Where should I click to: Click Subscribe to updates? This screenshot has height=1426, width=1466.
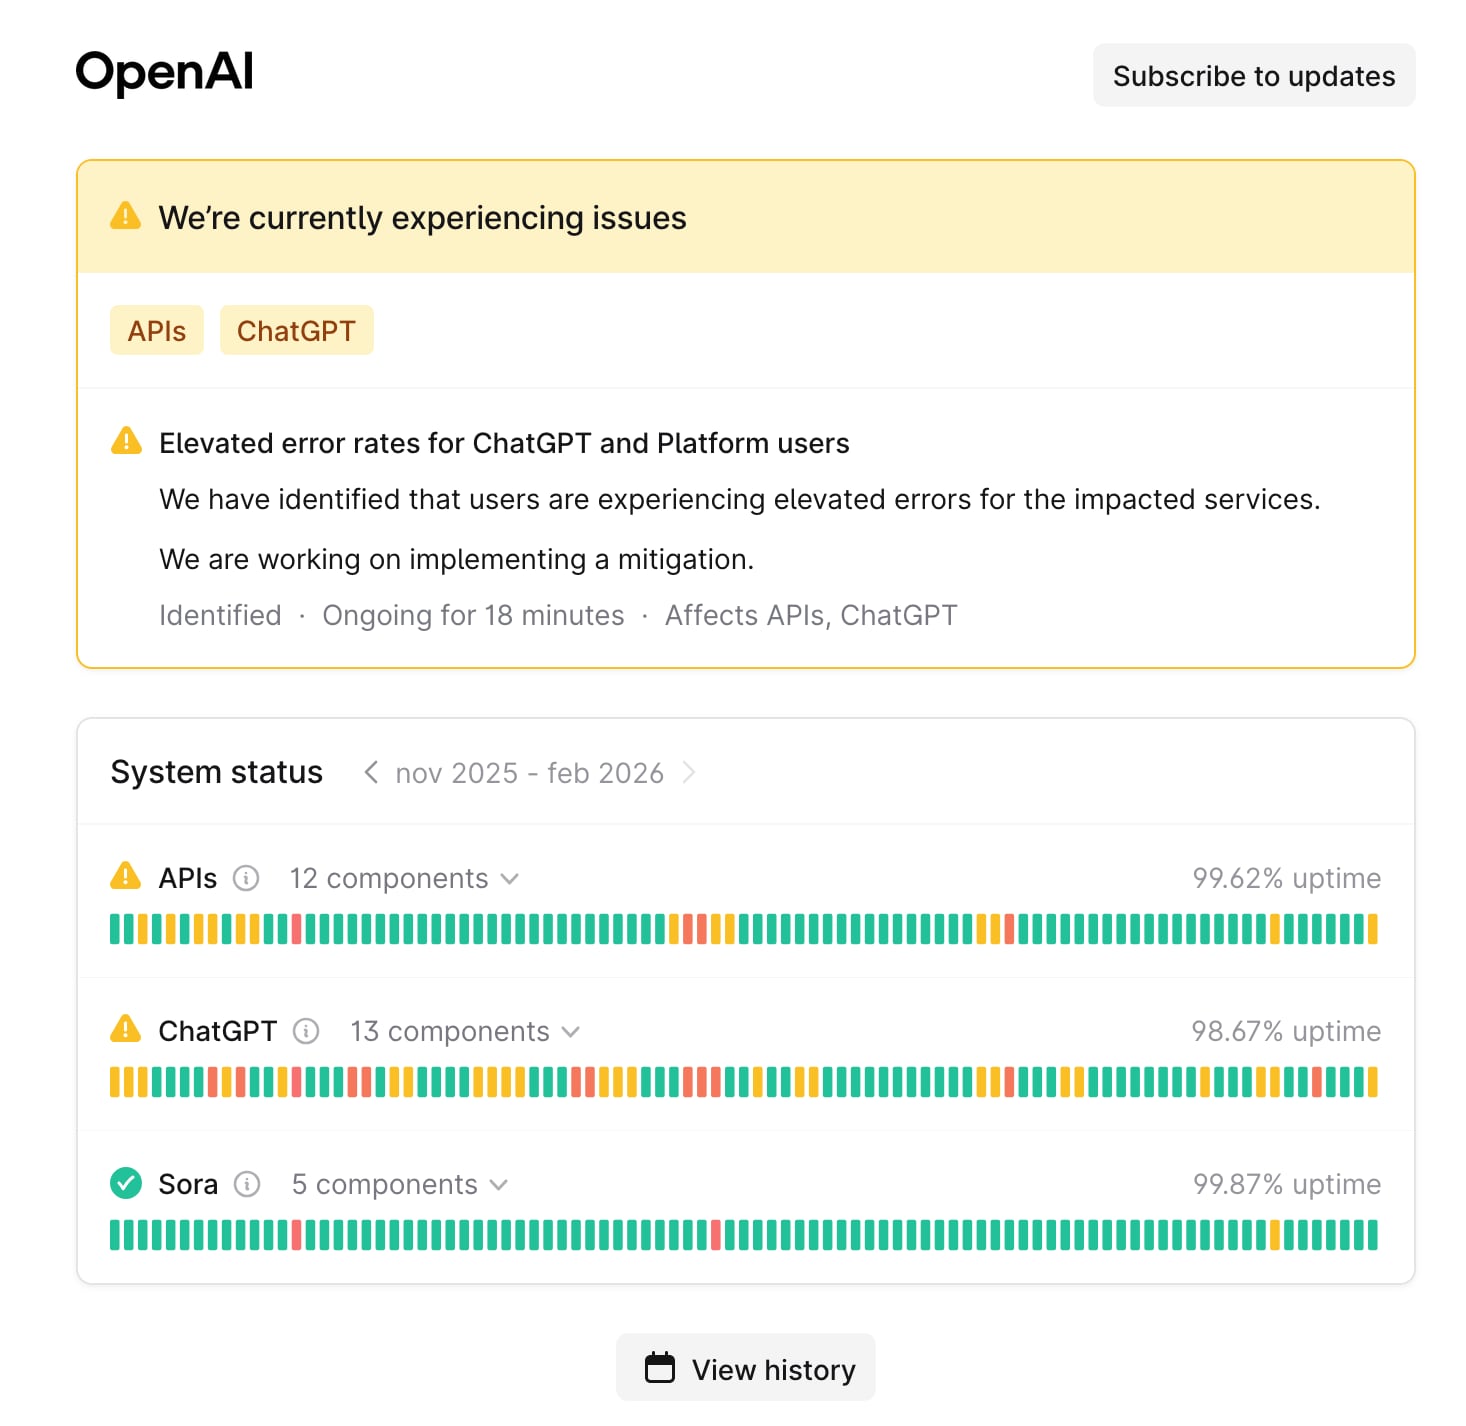(x=1253, y=75)
